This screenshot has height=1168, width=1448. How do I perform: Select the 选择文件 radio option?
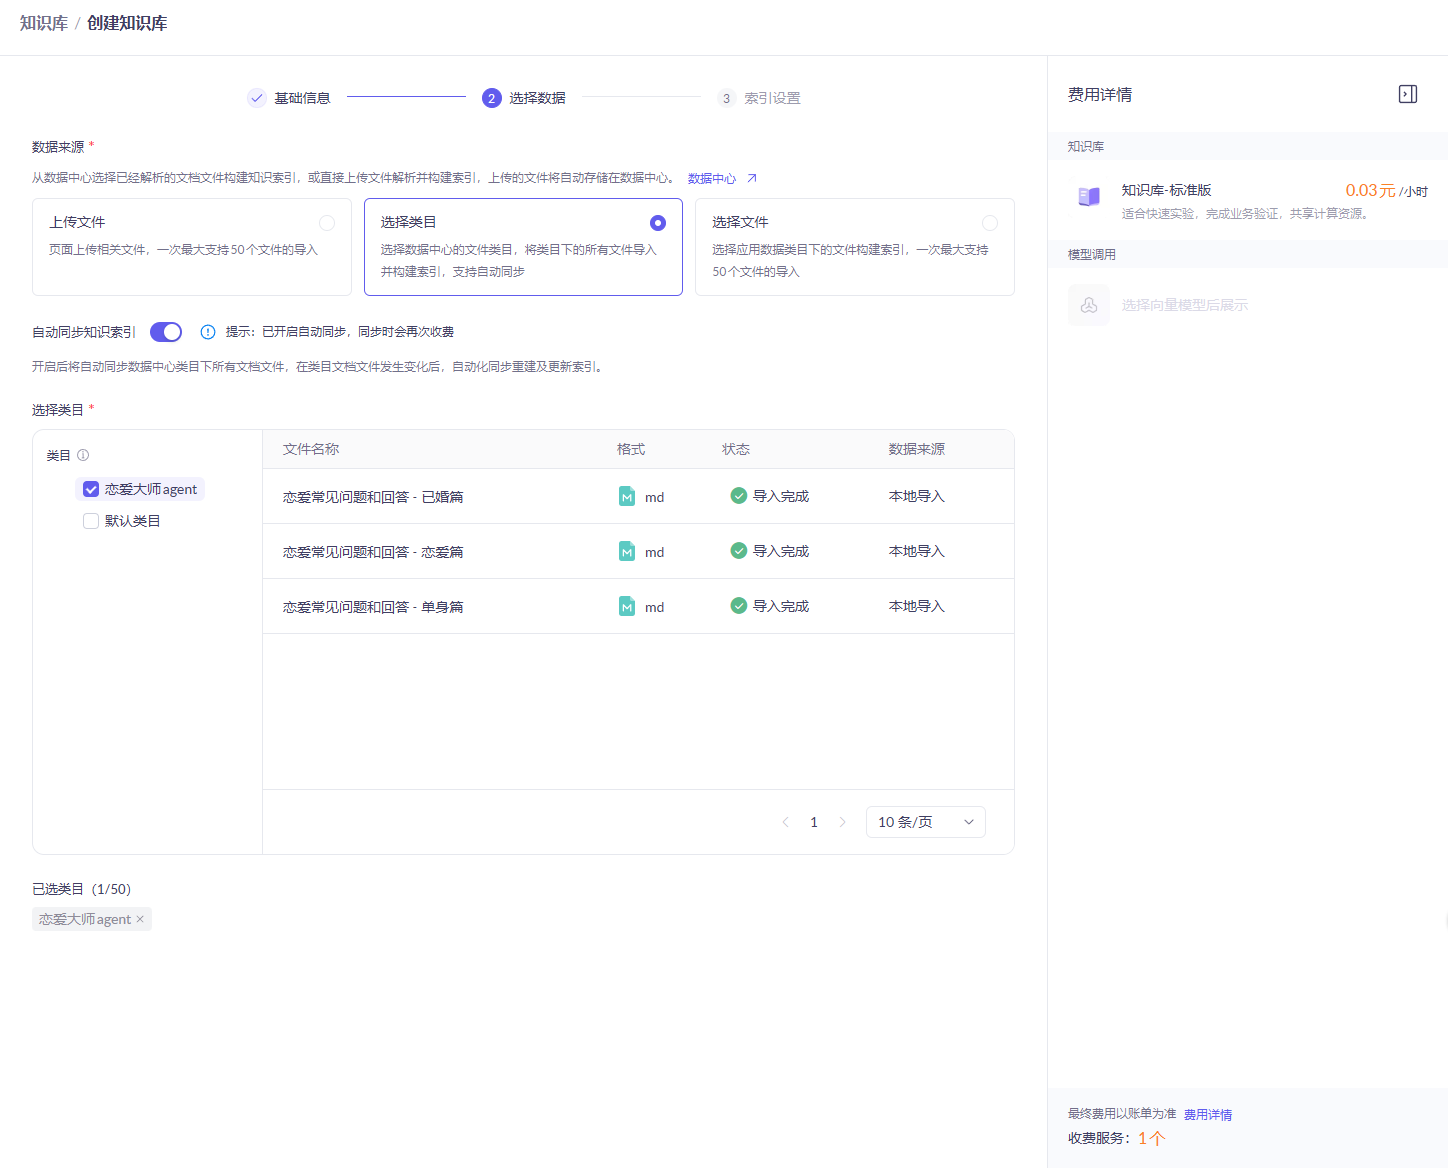pyautogui.click(x=989, y=223)
